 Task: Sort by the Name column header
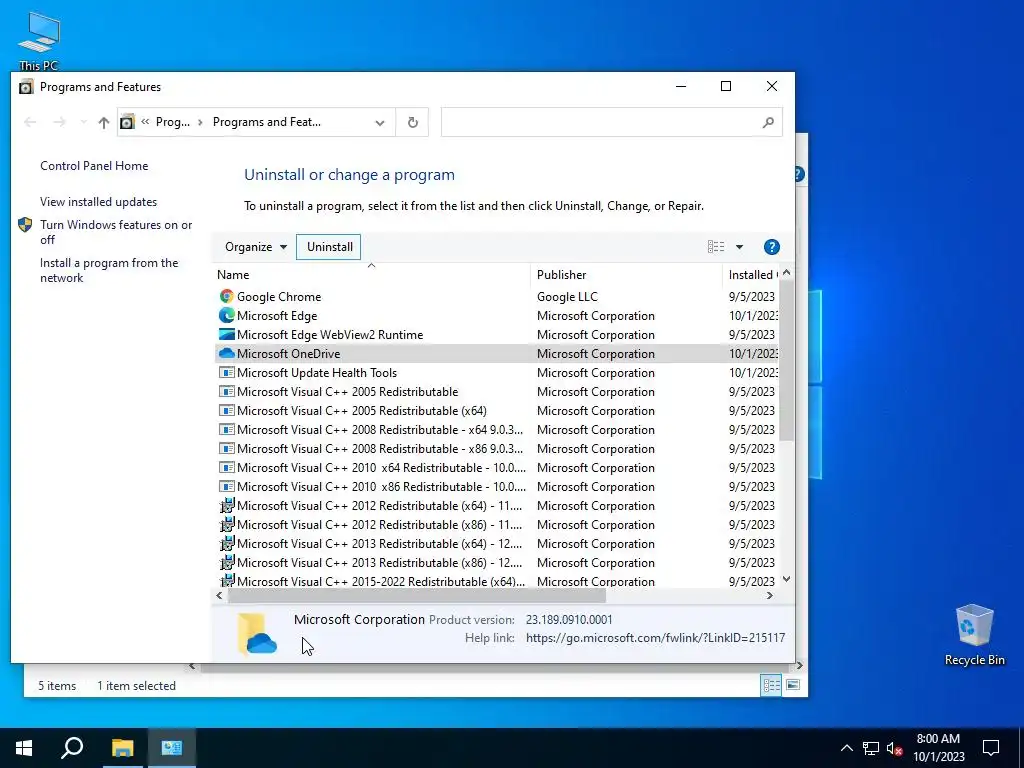click(372, 275)
